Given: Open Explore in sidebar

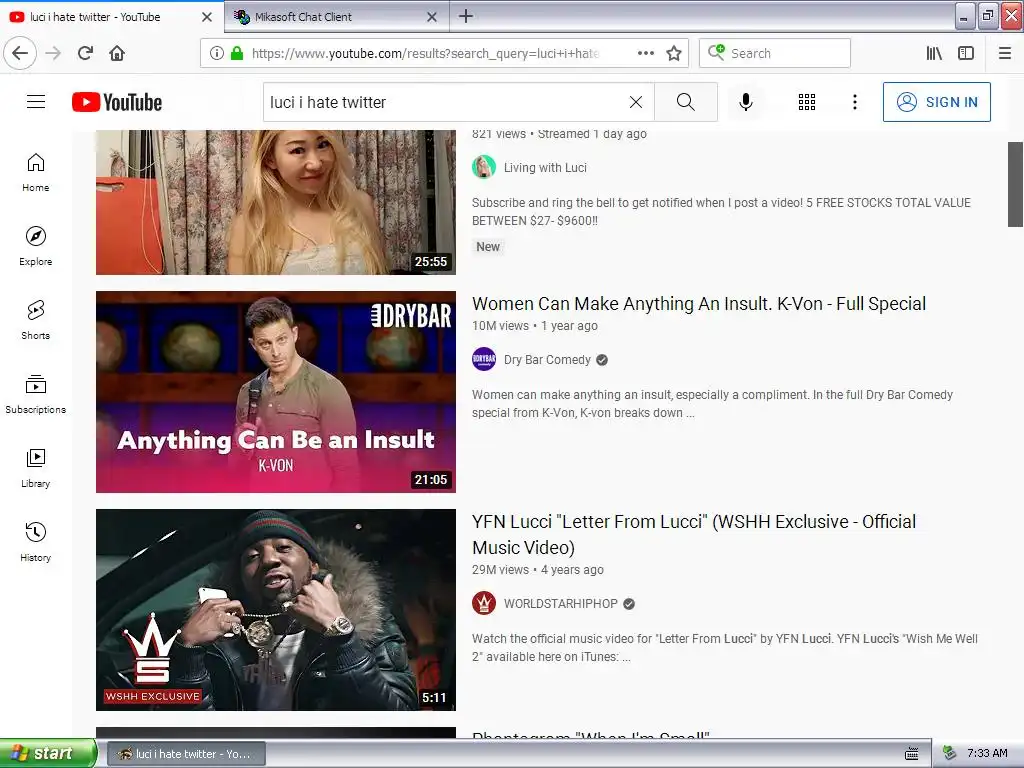Looking at the screenshot, I should [36, 246].
